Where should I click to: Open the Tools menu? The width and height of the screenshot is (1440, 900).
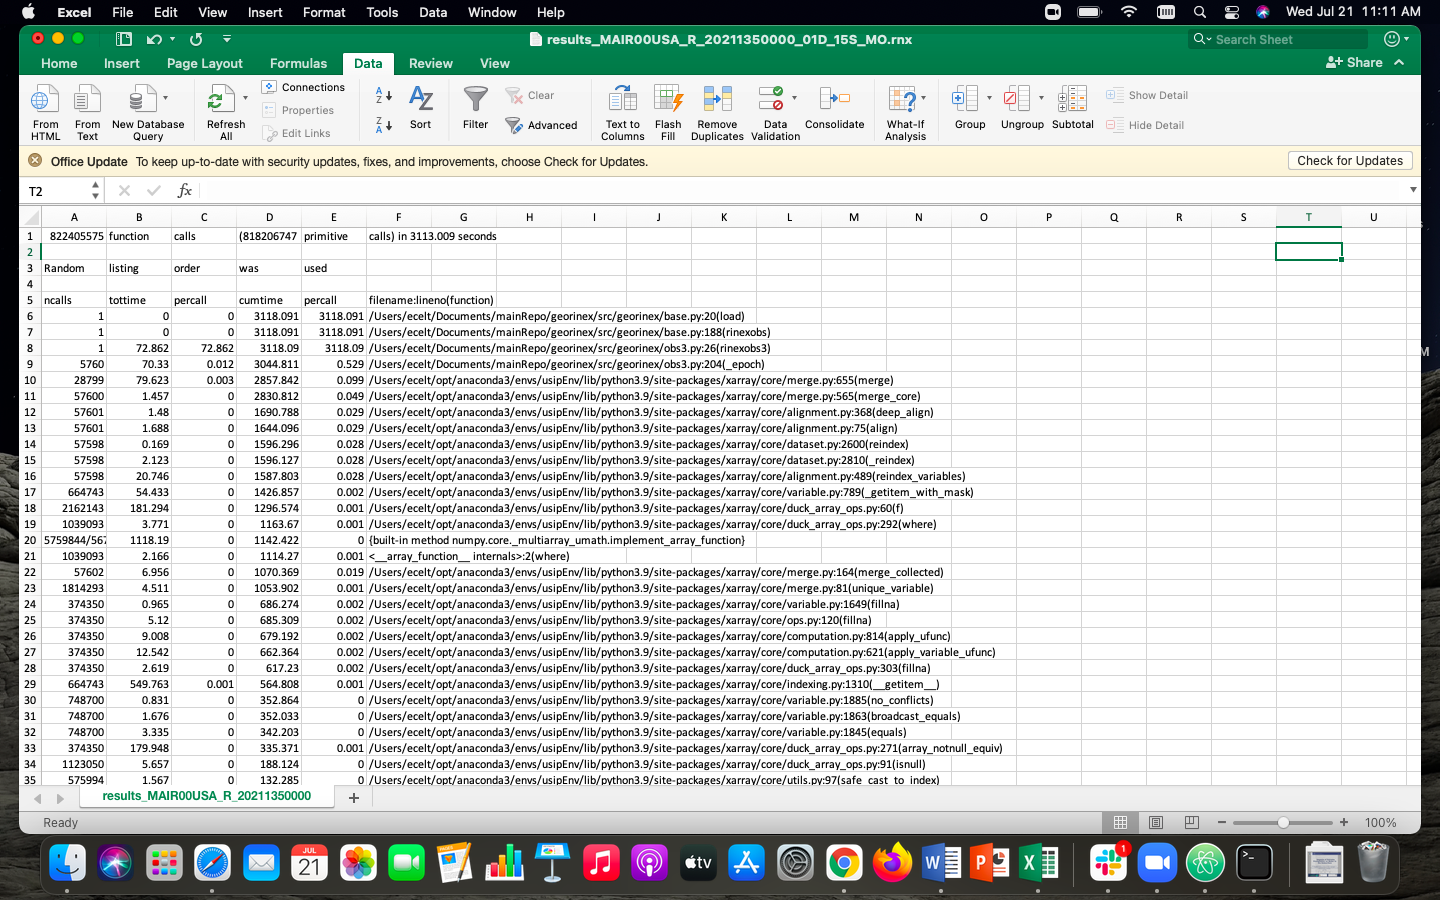382,12
